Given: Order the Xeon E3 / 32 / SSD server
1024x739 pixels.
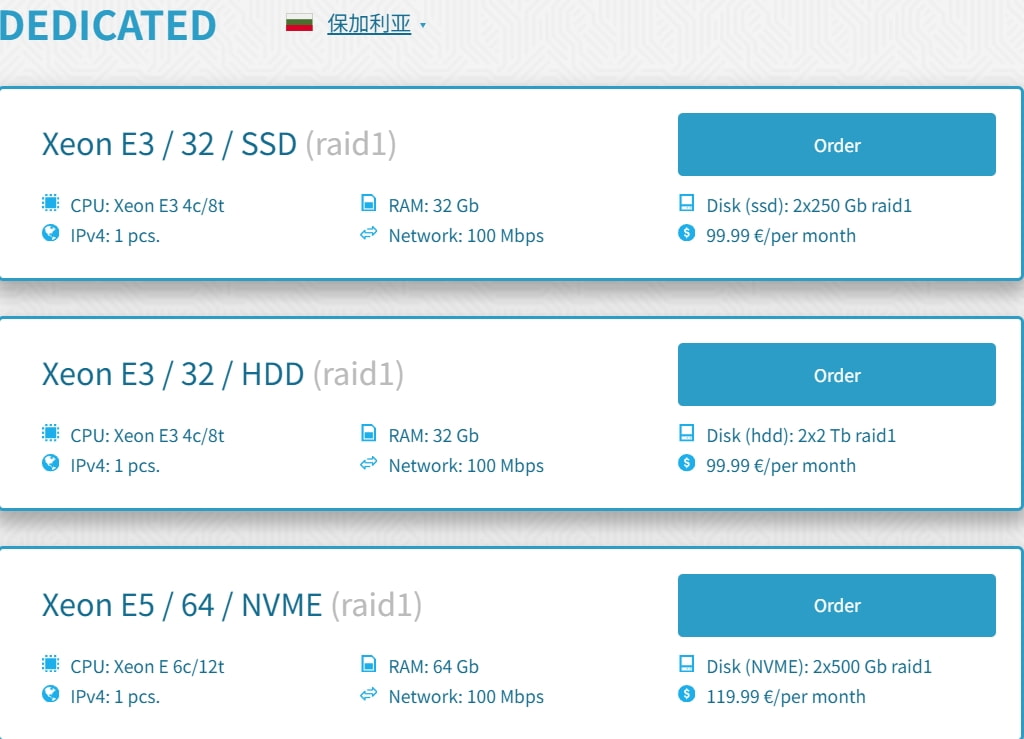Looking at the screenshot, I should [836, 145].
